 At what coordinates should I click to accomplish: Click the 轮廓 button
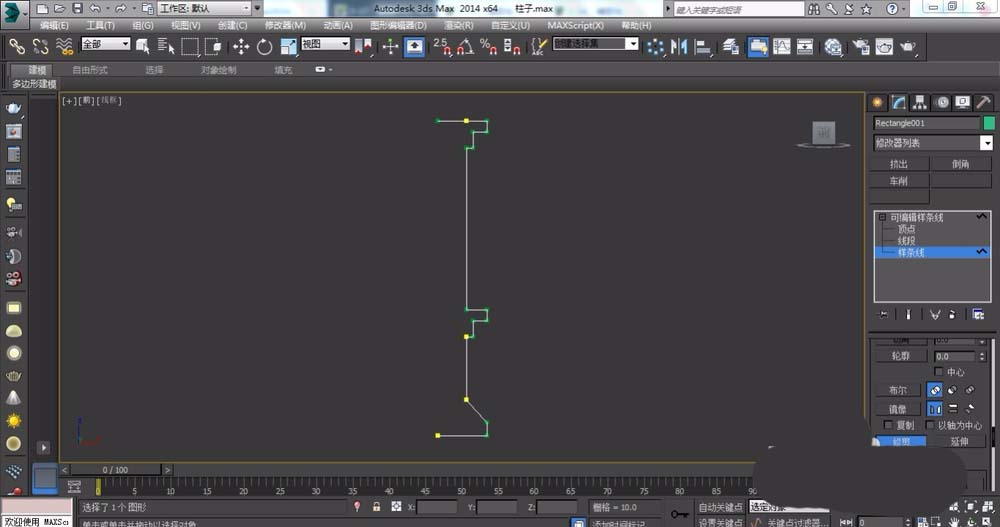900,356
